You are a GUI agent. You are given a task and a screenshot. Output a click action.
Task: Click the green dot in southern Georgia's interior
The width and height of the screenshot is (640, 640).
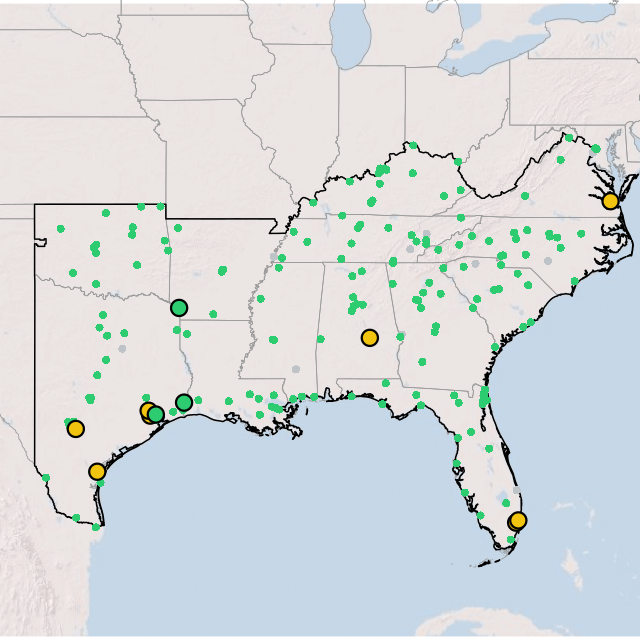coord(422,362)
